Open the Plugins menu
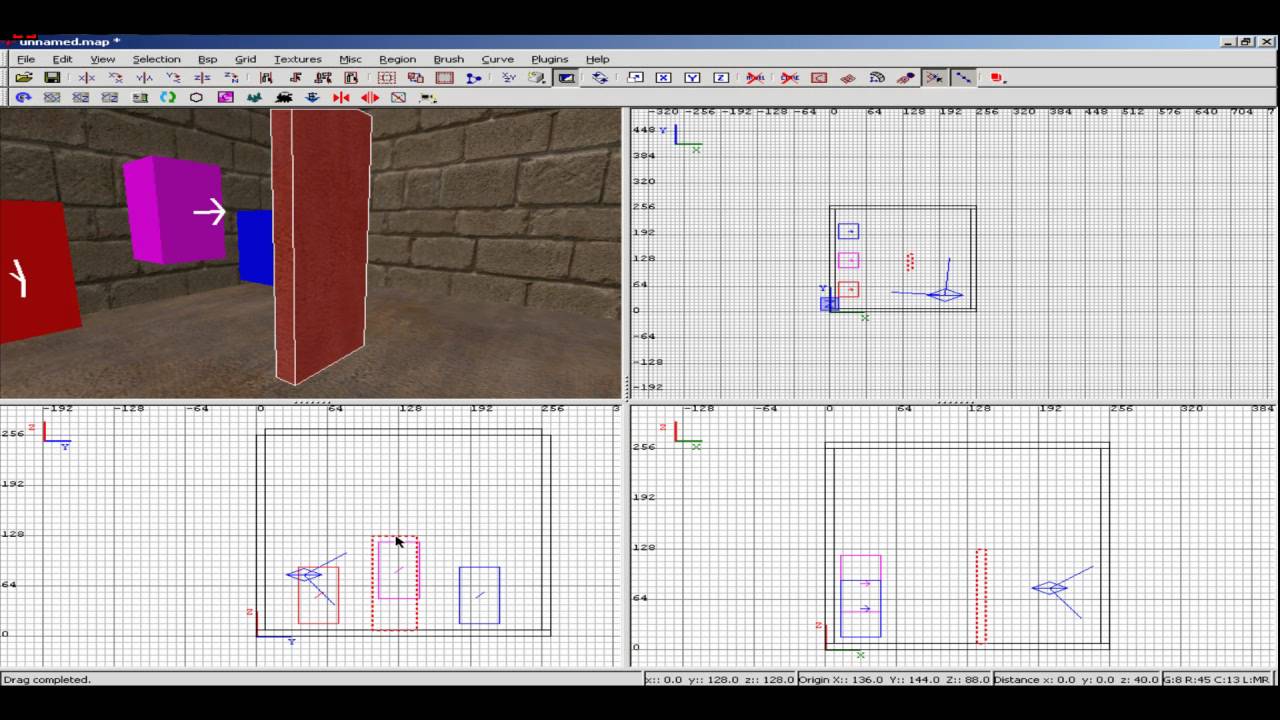1280x720 pixels. tap(550, 59)
